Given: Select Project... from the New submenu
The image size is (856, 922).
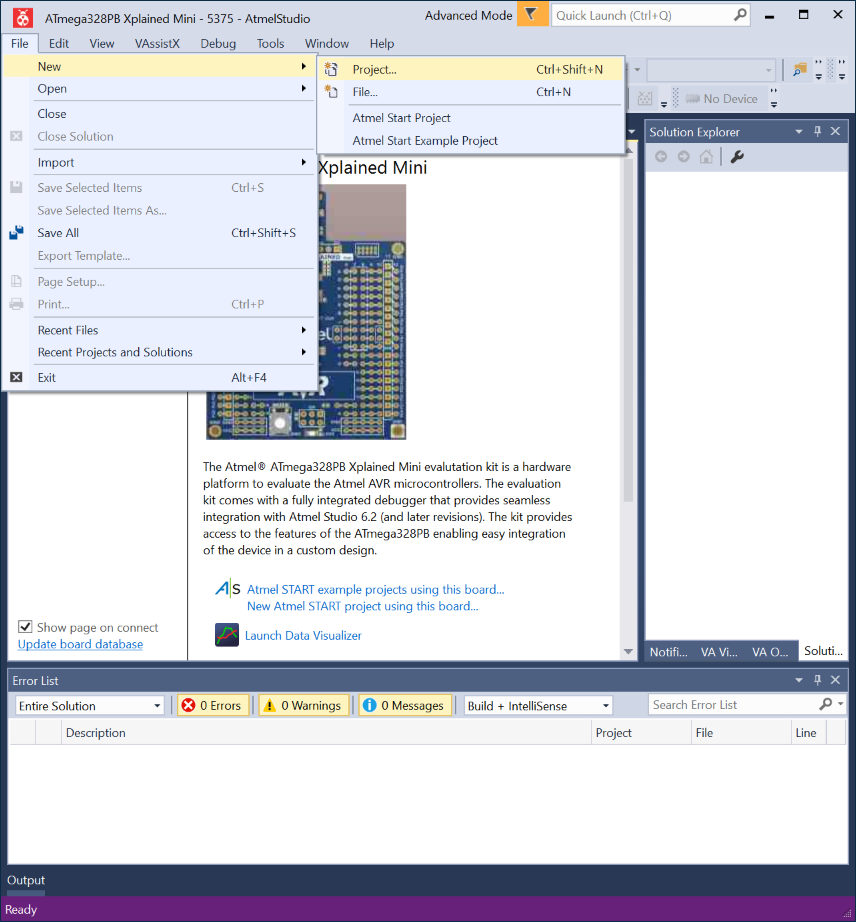Looking at the screenshot, I should (x=375, y=69).
